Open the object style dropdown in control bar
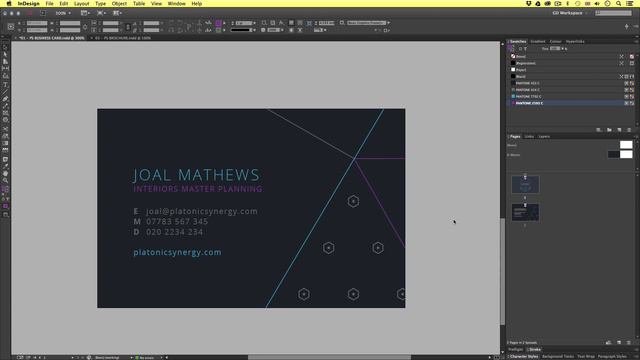640x360 pixels. pos(388,23)
